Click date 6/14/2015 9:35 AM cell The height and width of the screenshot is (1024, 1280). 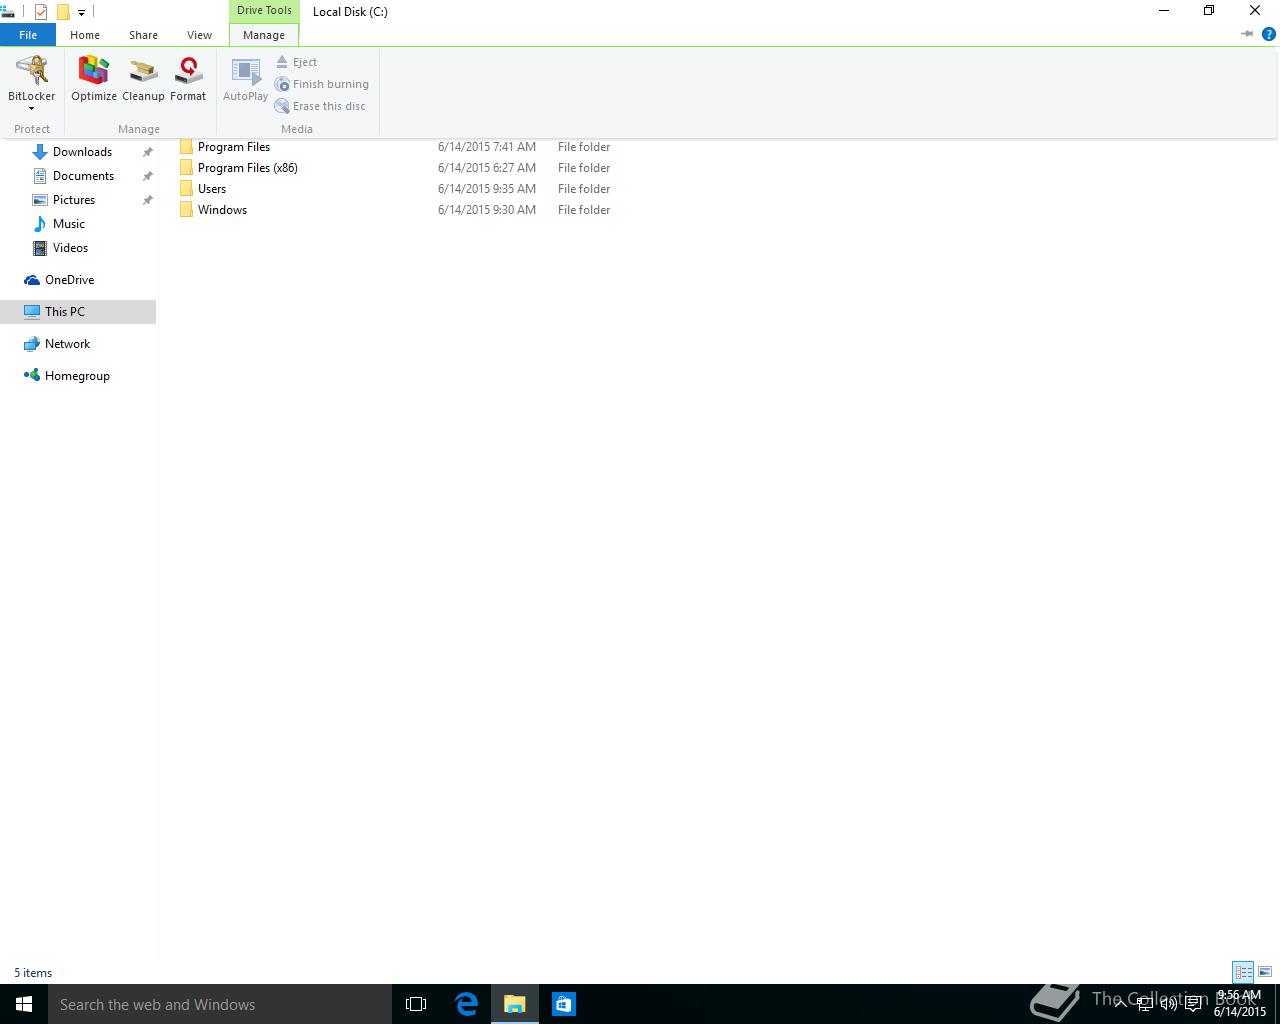[x=487, y=189]
